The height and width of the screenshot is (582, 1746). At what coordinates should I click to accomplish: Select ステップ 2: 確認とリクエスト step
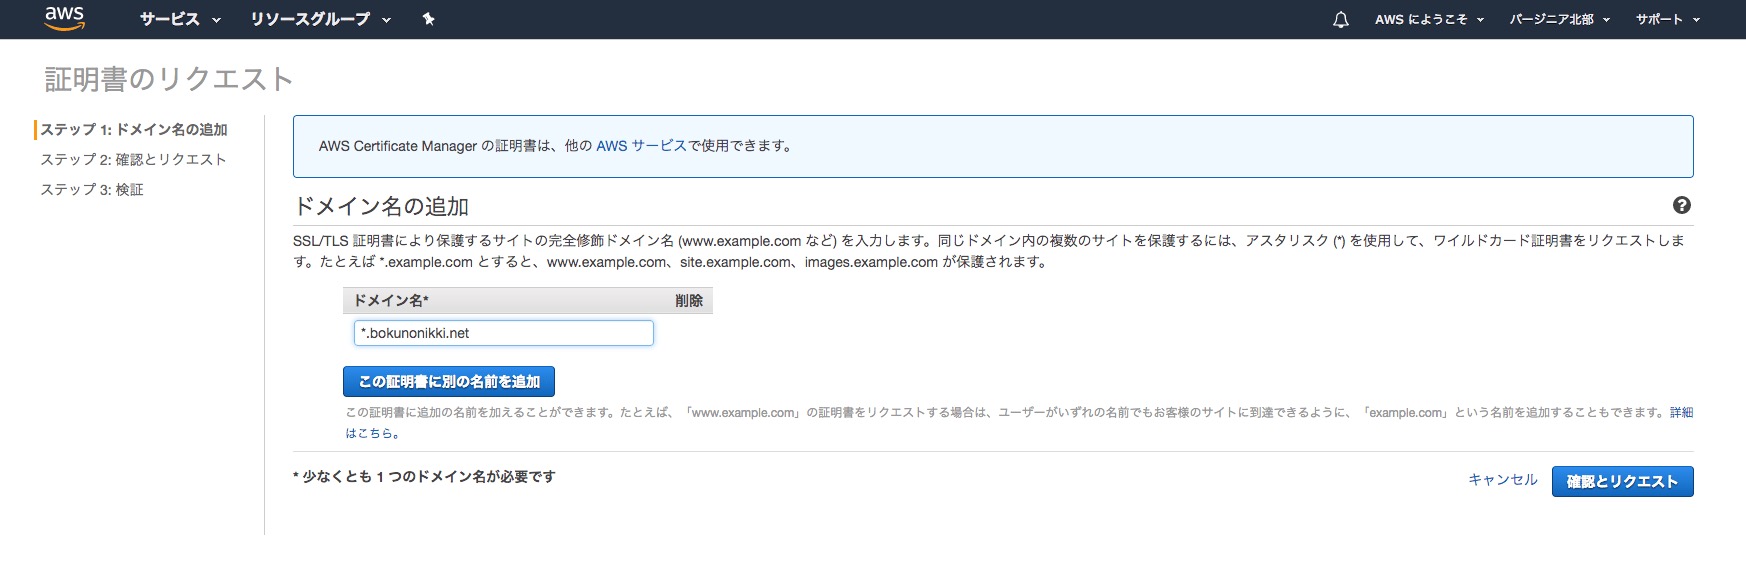point(133,159)
